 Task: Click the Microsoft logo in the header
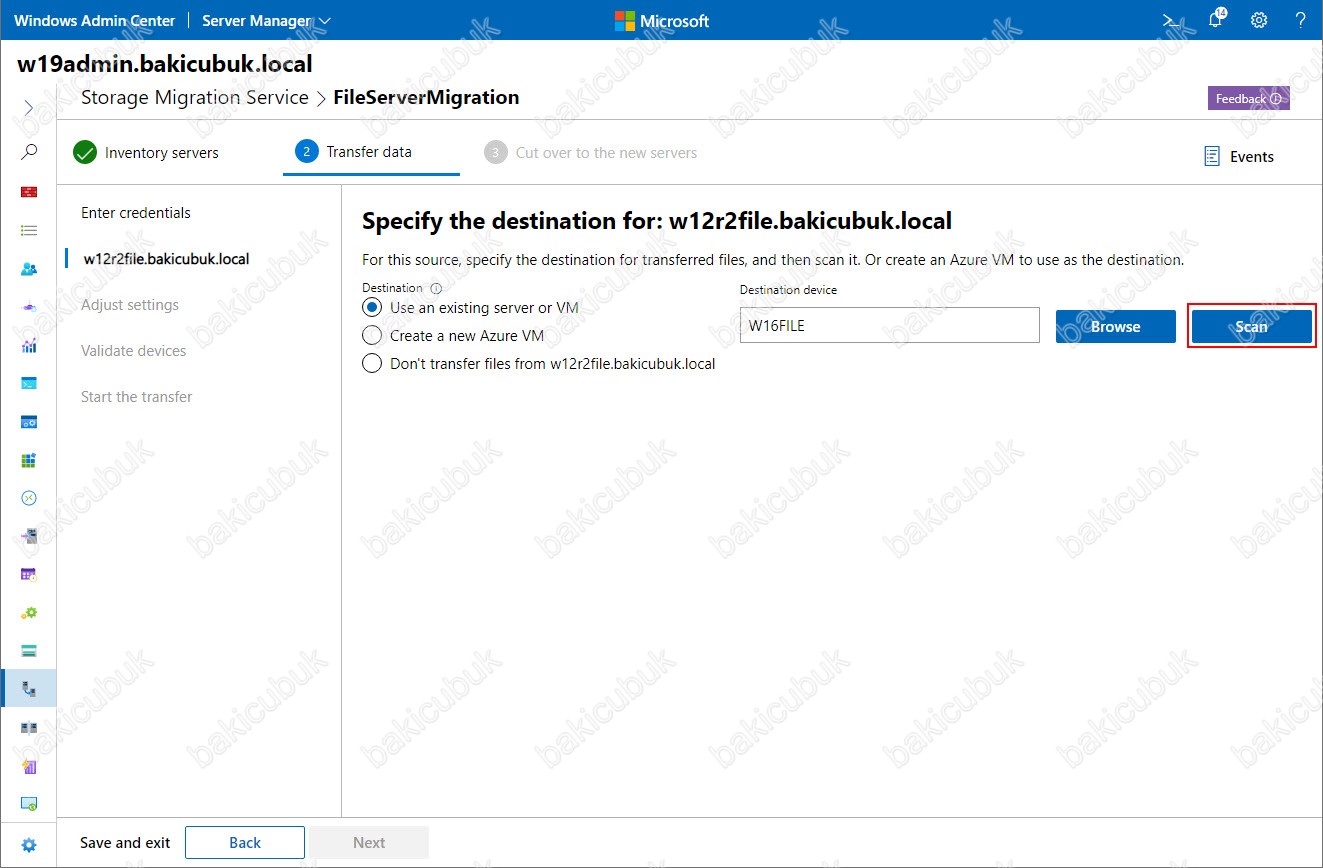(x=662, y=21)
